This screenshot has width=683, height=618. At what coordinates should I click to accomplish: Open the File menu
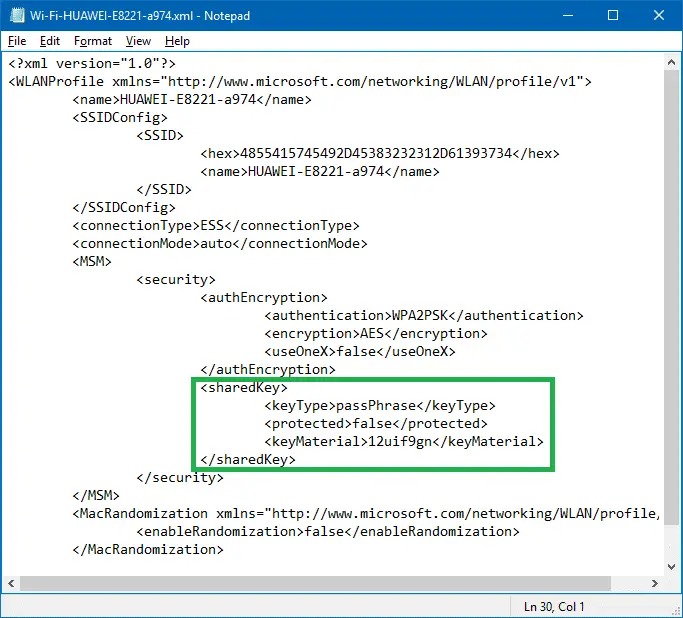(17, 41)
